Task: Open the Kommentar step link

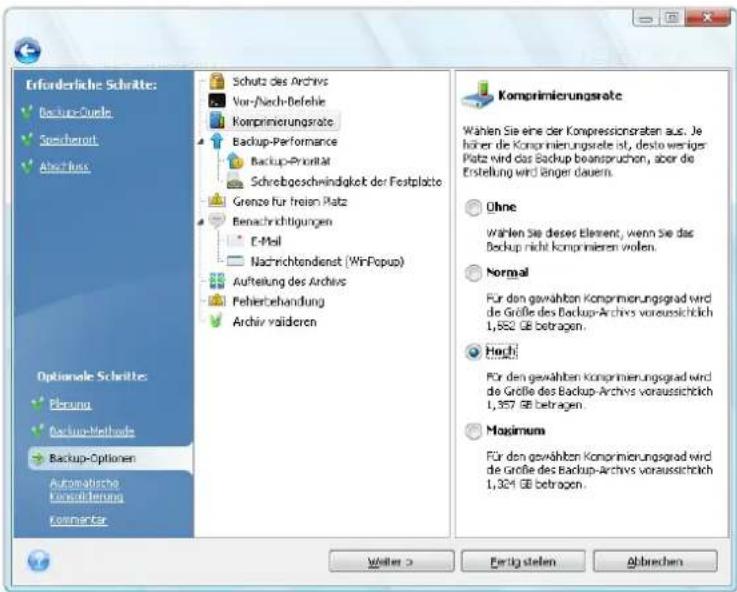Action: click(78, 520)
